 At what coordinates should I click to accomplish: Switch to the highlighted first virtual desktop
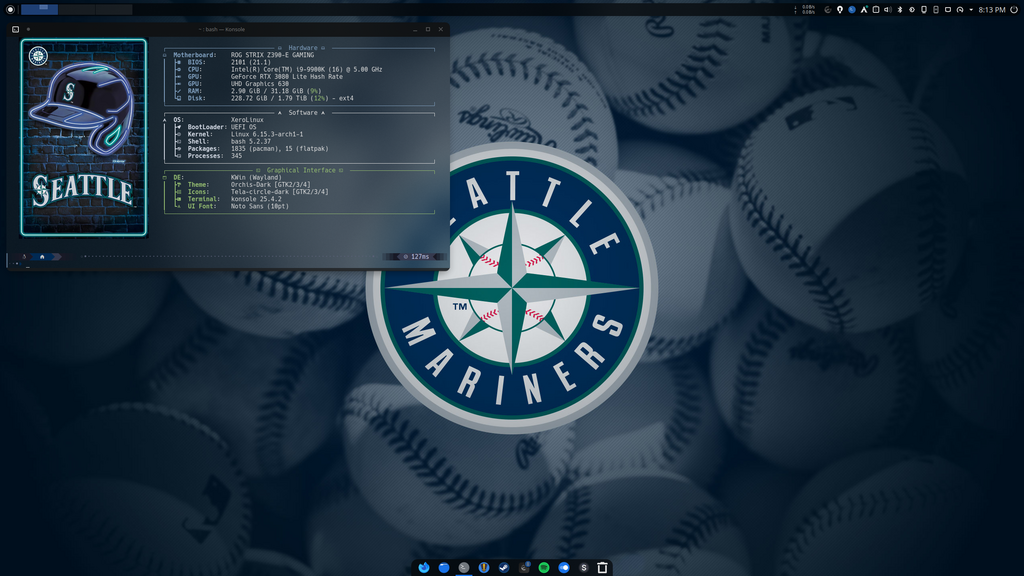[39, 9]
